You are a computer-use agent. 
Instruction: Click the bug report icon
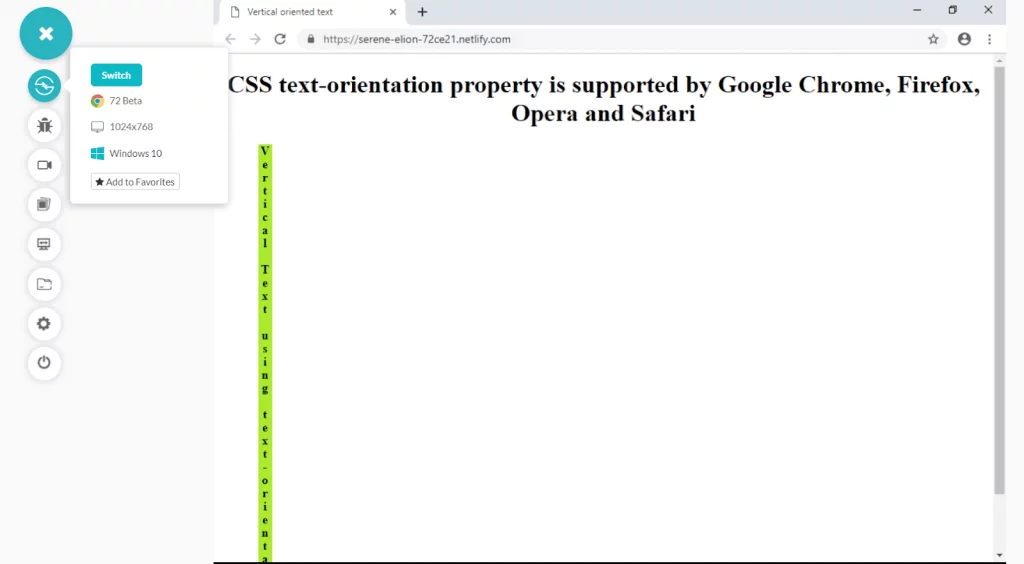pos(44,125)
